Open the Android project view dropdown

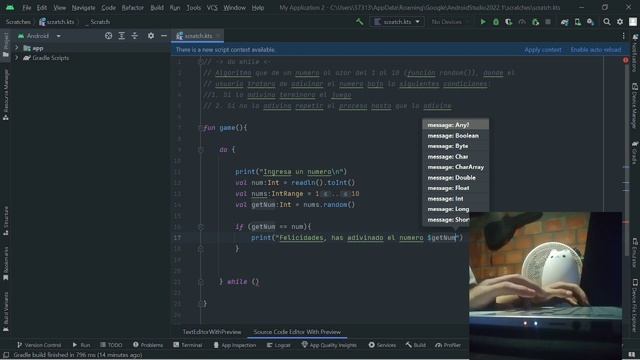click(39, 36)
